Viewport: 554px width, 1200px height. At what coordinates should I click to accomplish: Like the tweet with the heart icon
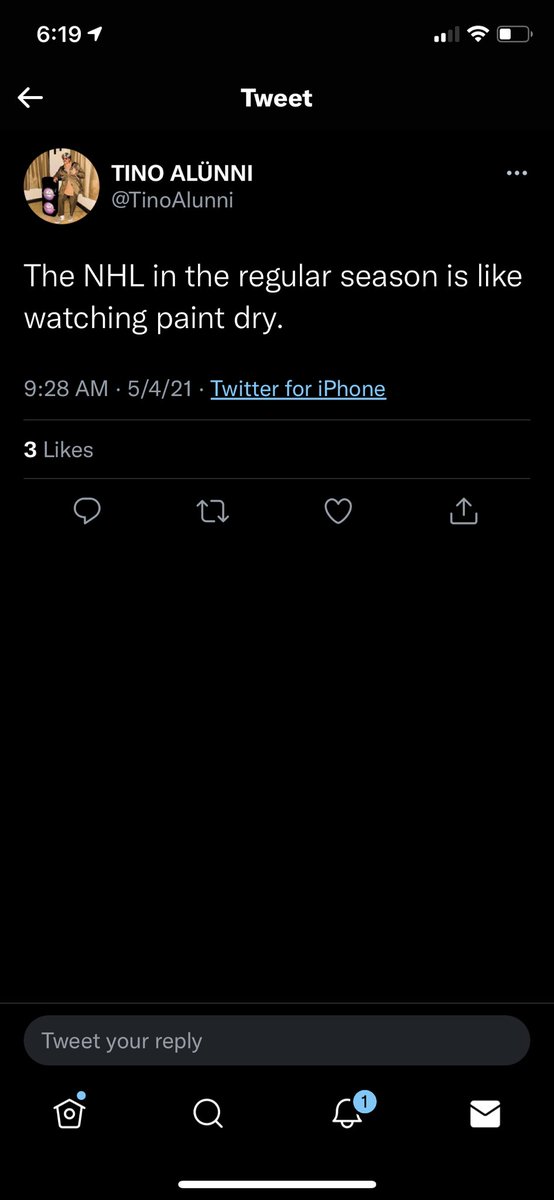[339, 512]
